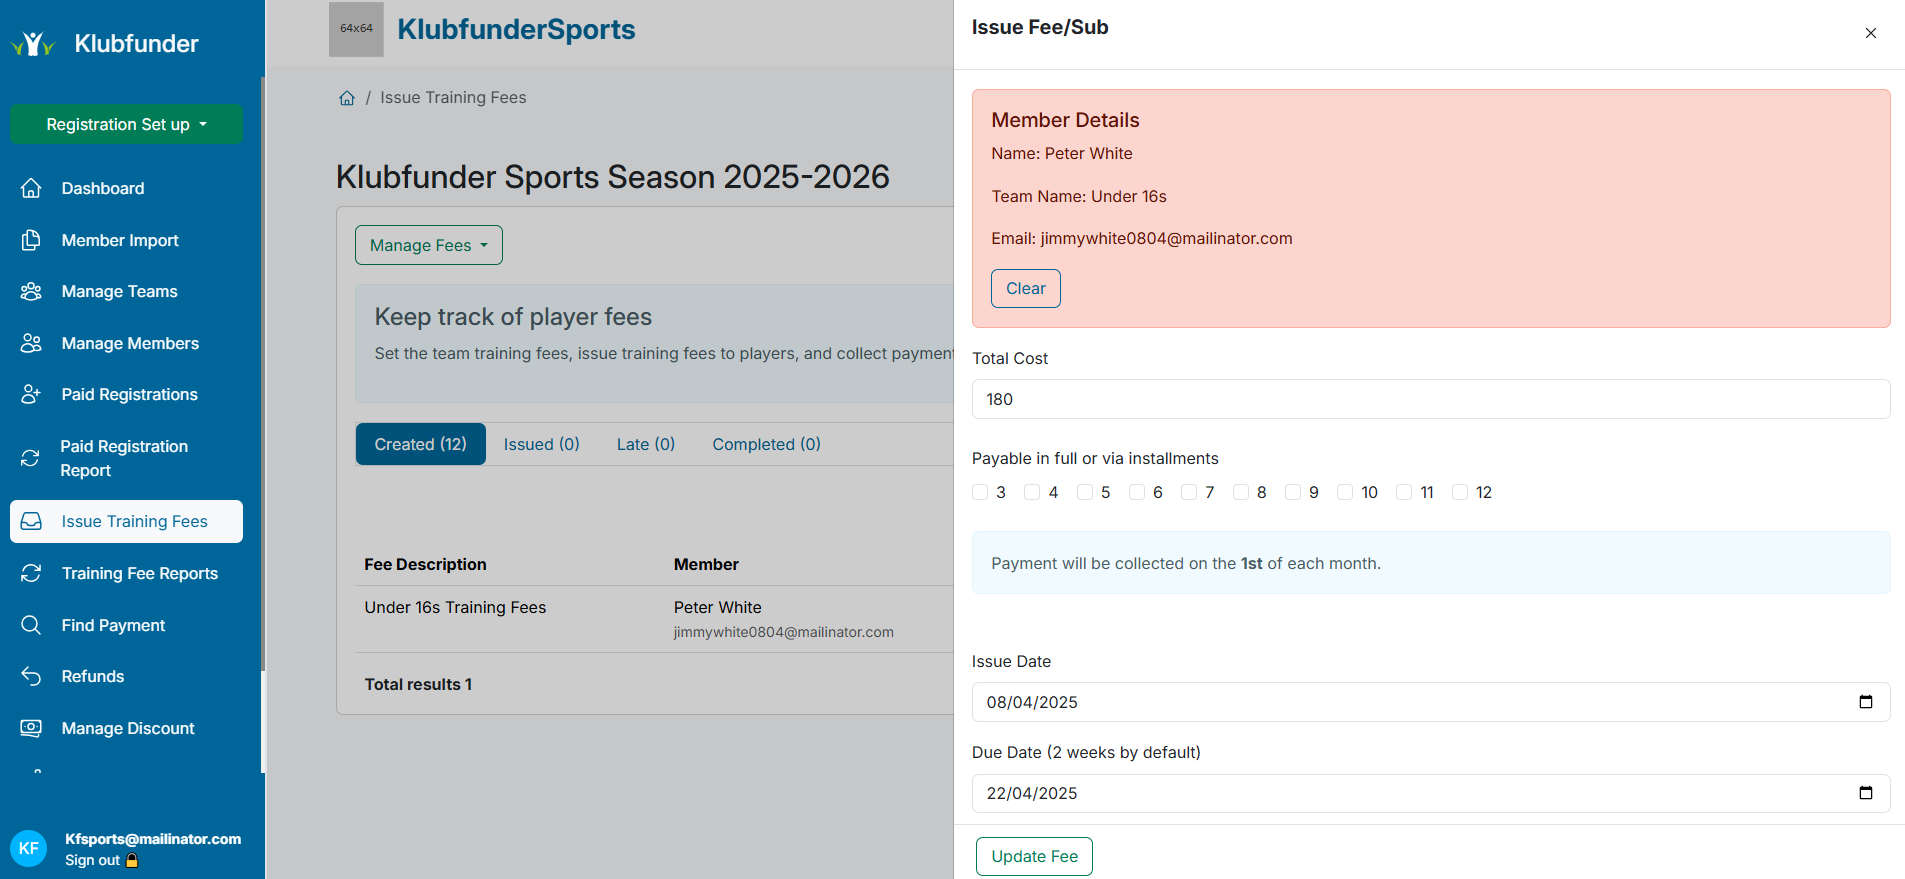Click the Refunds arrow icon
1905x879 pixels.
(x=31, y=676)
